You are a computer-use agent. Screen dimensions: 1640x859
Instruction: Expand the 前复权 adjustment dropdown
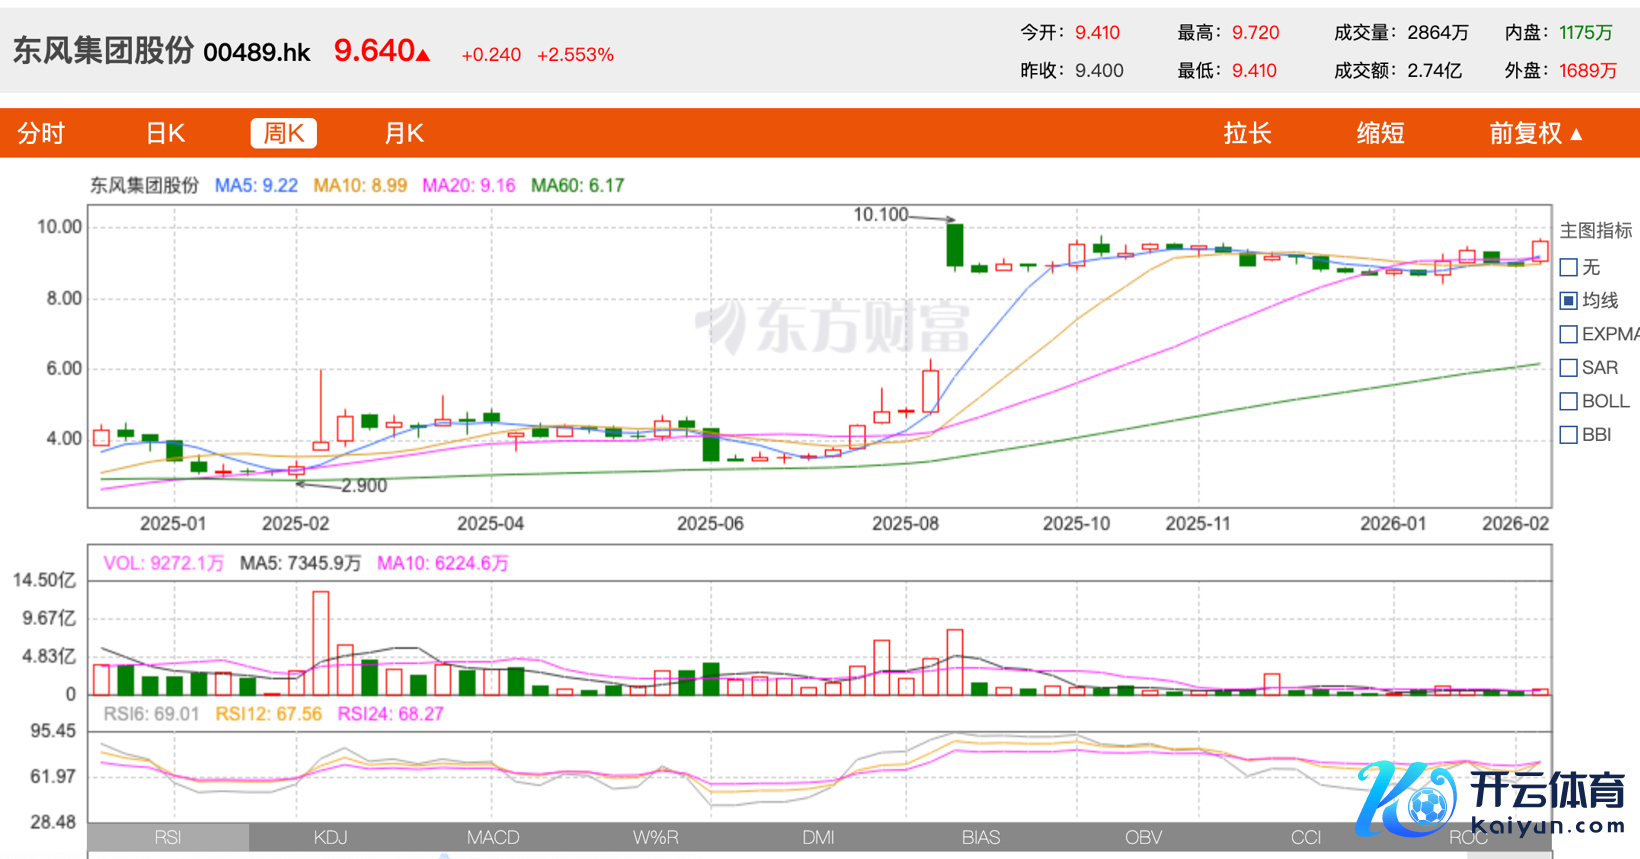[x=1535, y=133]
